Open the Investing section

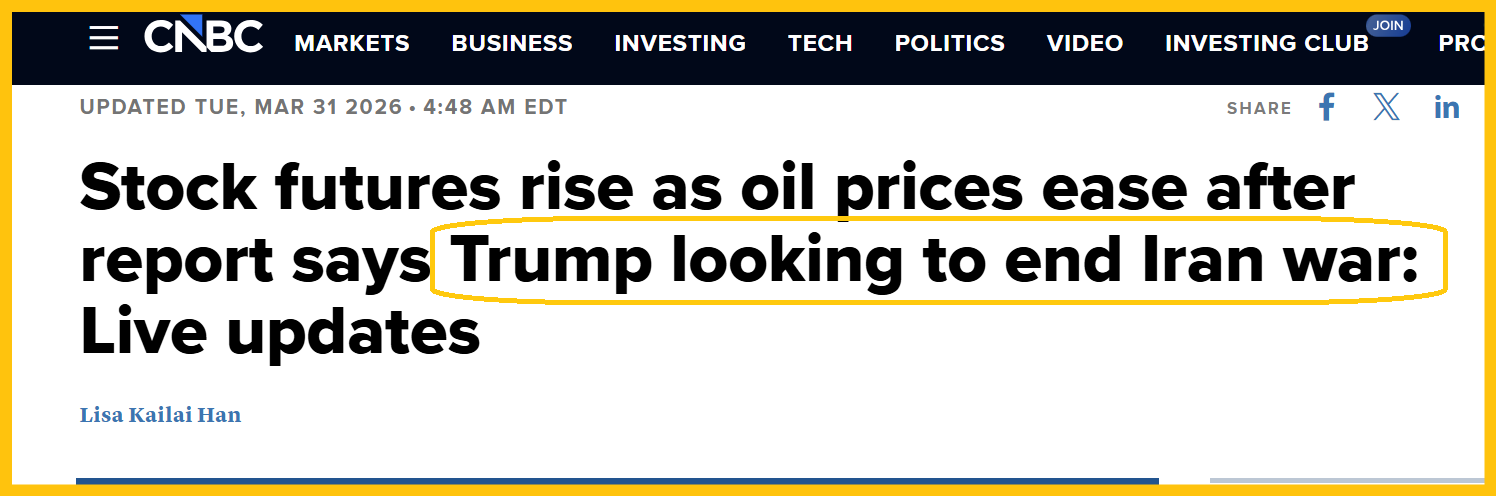point(680,43)
